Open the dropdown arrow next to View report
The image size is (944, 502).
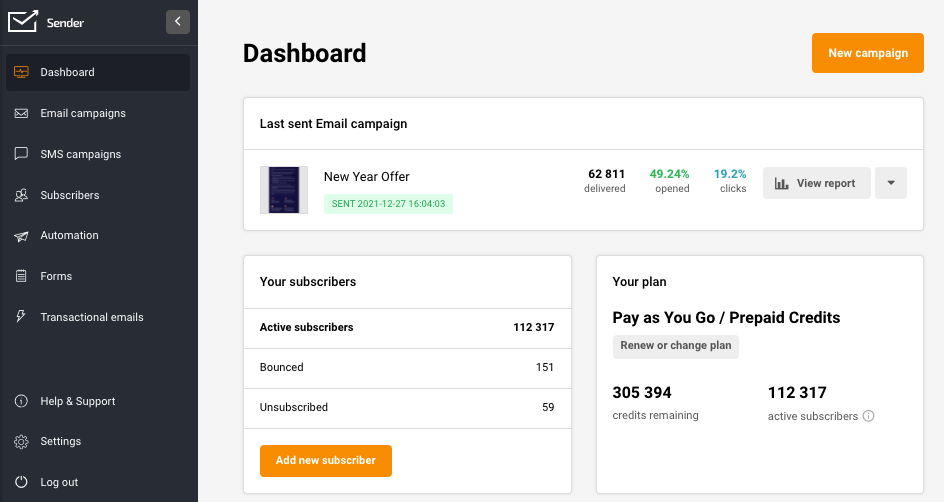[x=890, y=183]
